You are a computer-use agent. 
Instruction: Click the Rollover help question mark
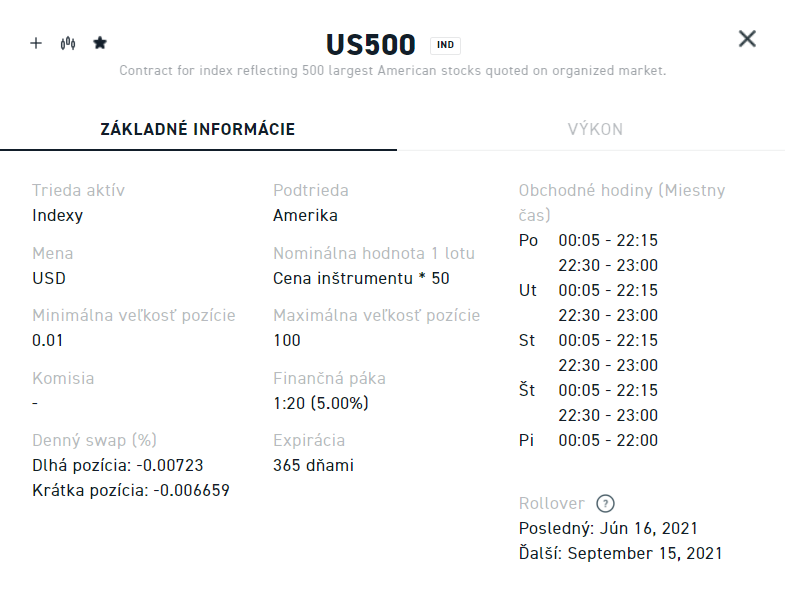click(604, 504)
